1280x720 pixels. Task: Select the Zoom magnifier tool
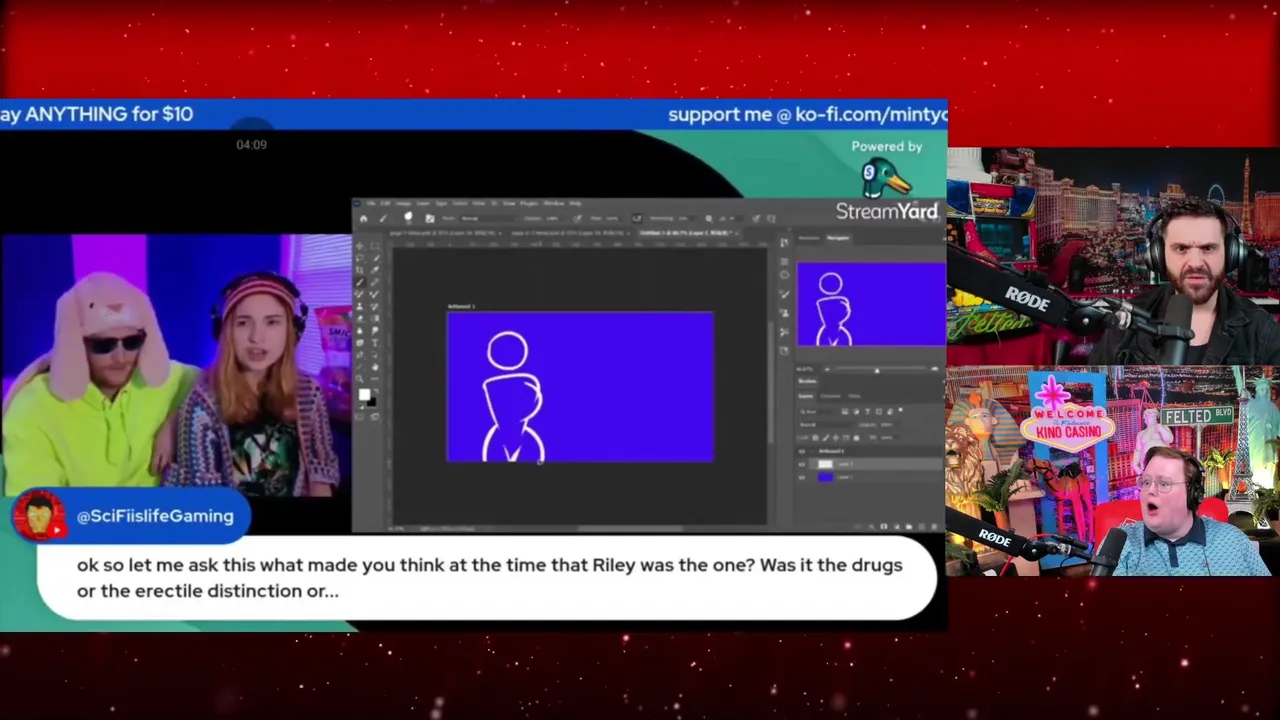(360, 379)
